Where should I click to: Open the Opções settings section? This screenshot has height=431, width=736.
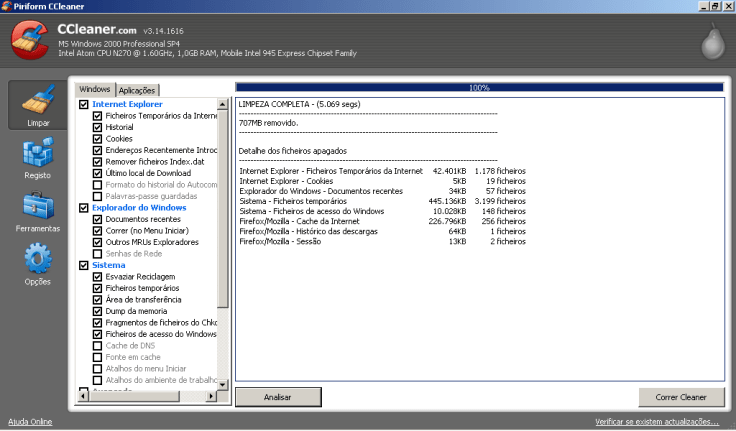[x=37, y=265]
